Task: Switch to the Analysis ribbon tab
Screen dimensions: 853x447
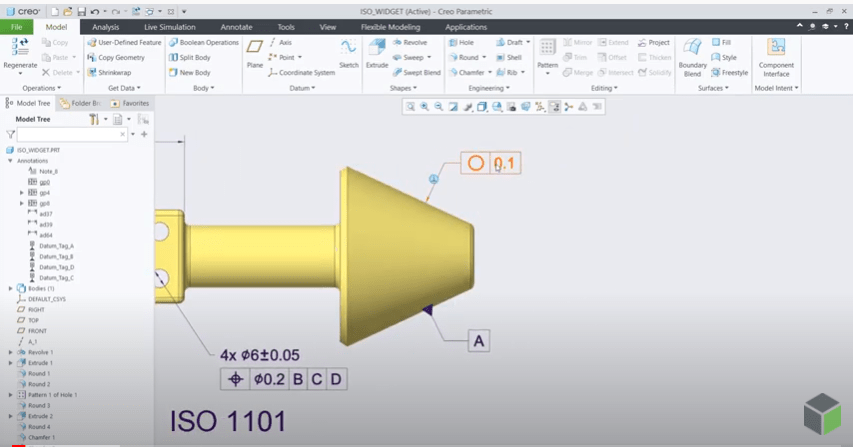Action: coord(105,27)
